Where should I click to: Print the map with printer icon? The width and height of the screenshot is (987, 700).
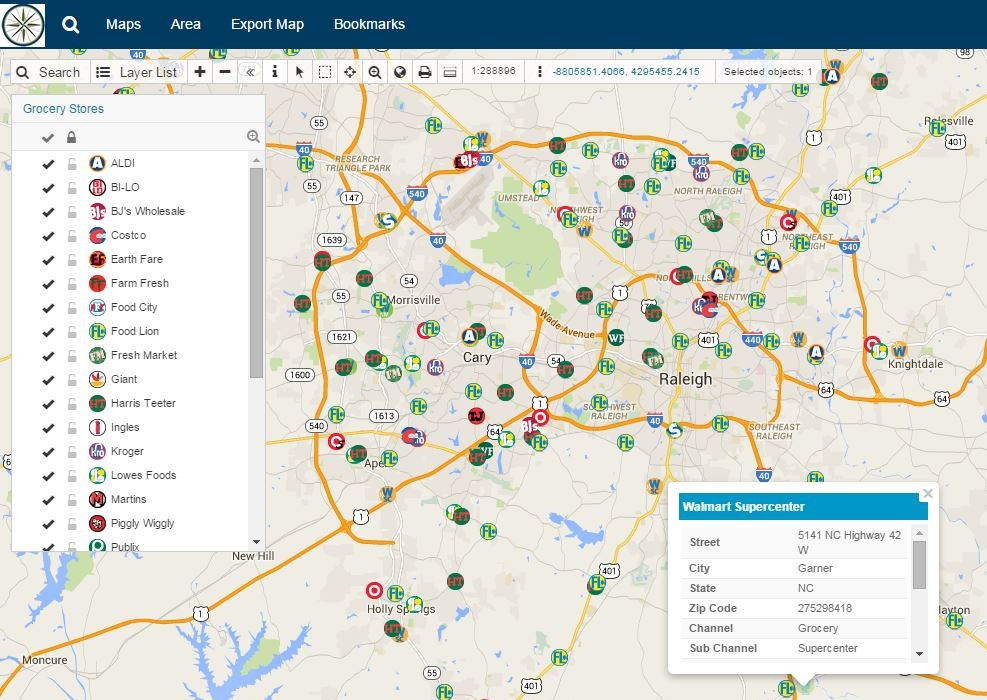425,72
